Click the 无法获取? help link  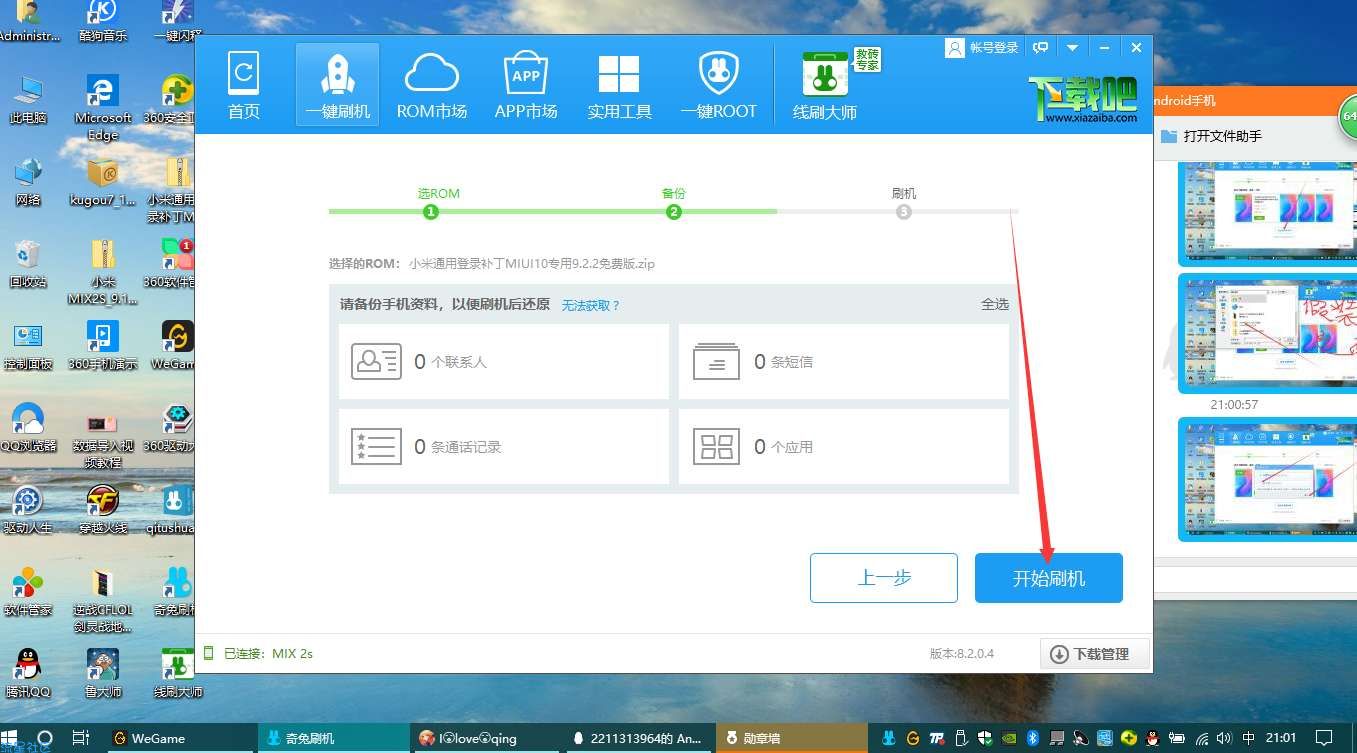click(x=591, y=305)
